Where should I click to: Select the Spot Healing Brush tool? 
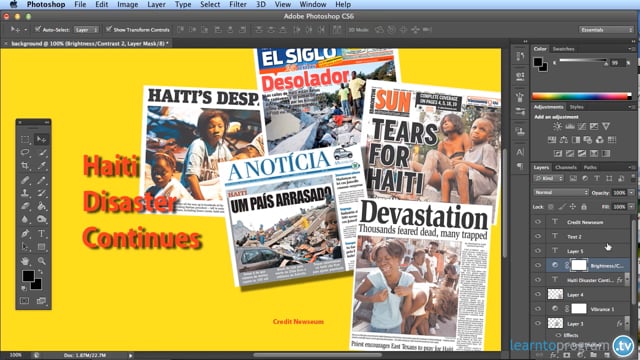point(25,180)
